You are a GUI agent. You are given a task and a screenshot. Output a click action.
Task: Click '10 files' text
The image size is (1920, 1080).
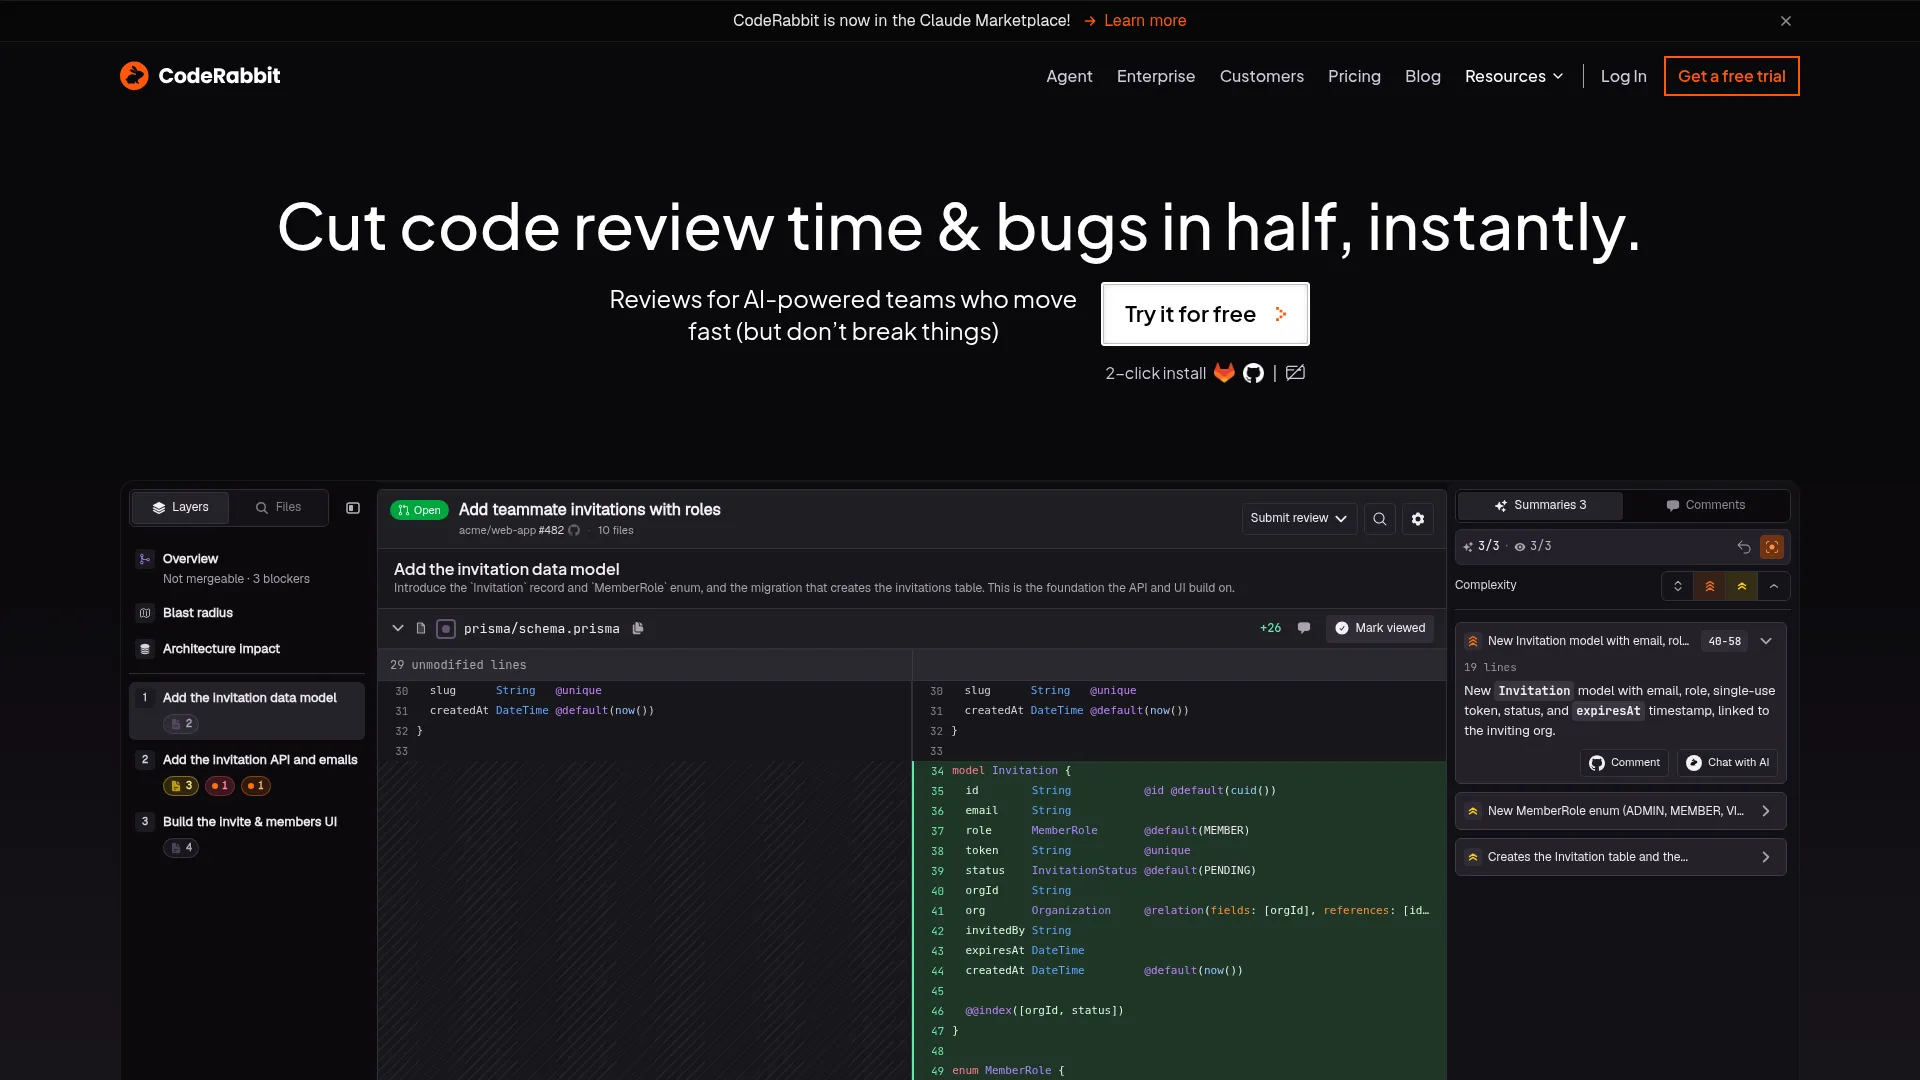click(x=615, y=531)
